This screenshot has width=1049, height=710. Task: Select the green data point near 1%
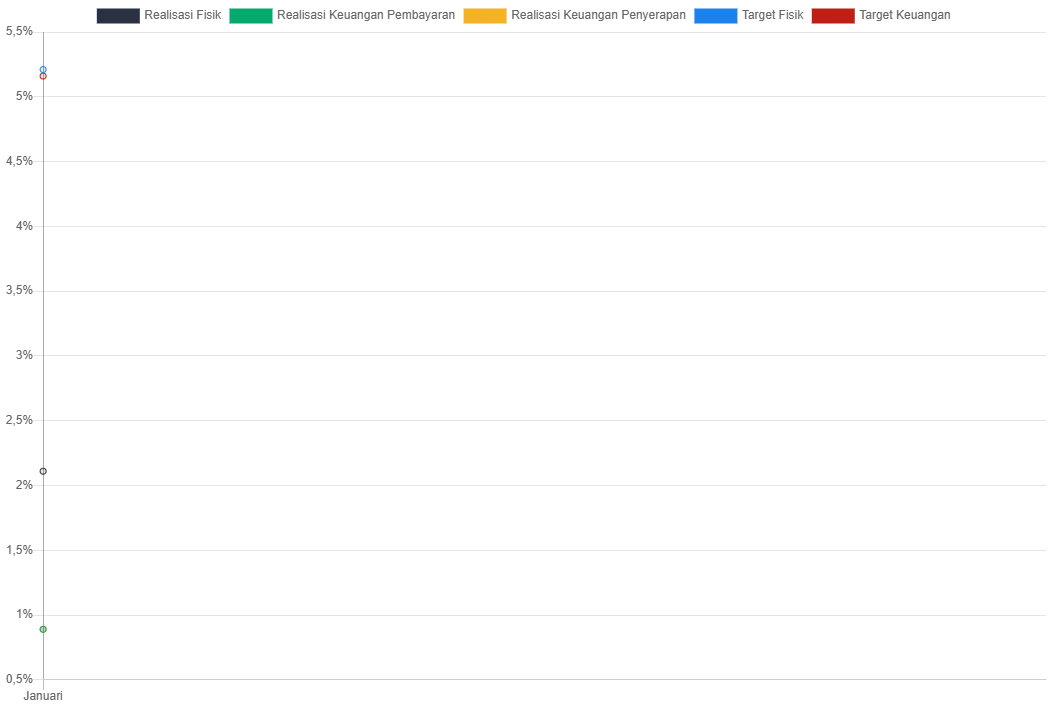click(43, 629)
